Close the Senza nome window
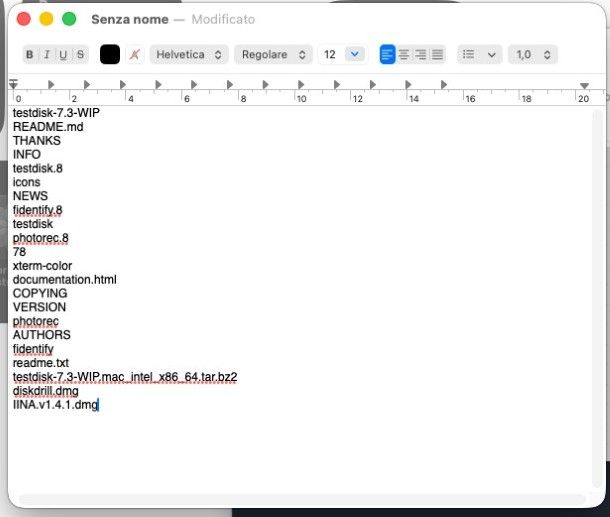 pos(24,19)
